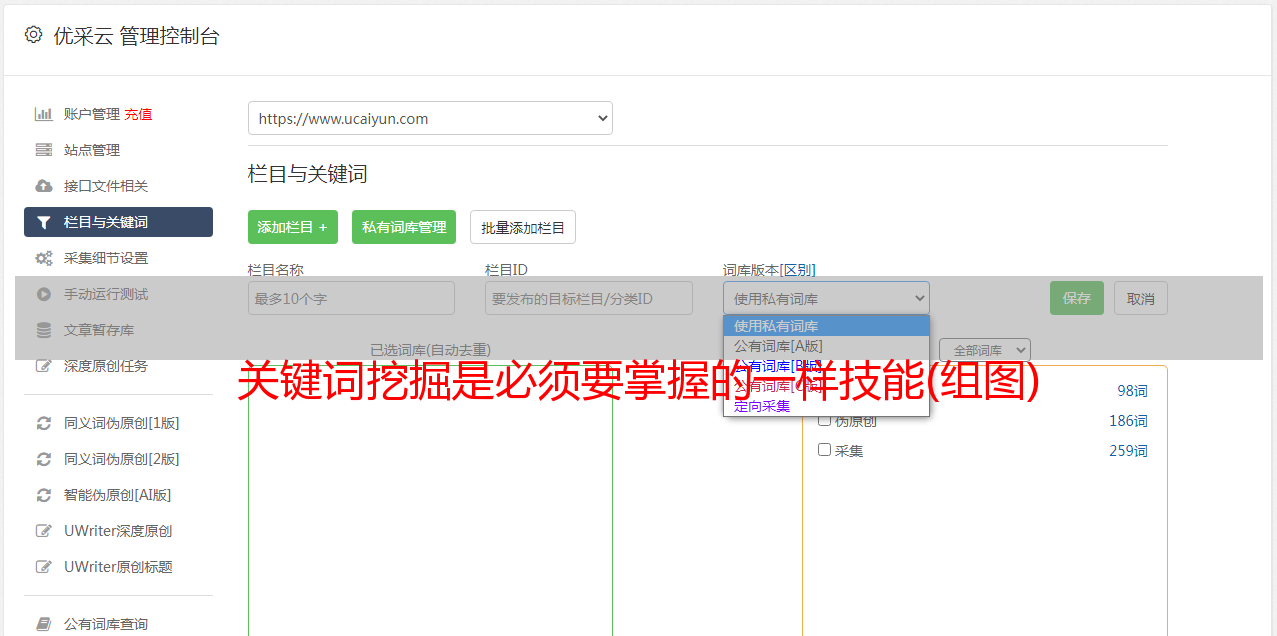
Task: Focus the 栏目名称 input field
Action: 351,298
